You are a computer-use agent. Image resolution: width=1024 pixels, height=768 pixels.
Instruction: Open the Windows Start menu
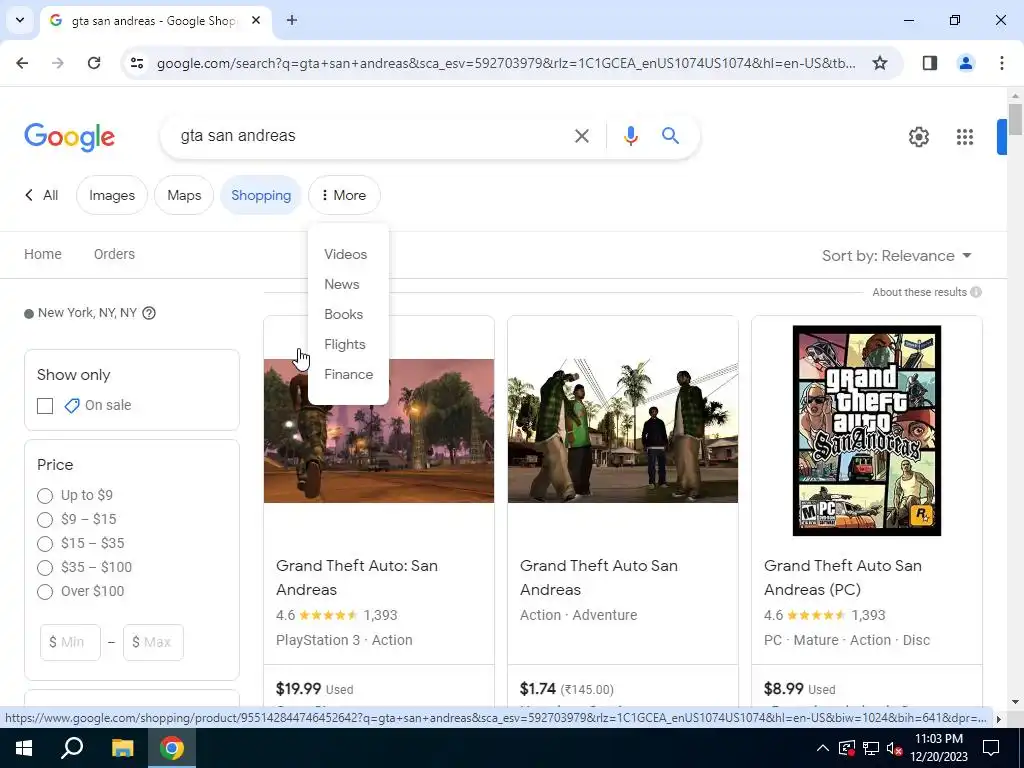pos(24,748)
